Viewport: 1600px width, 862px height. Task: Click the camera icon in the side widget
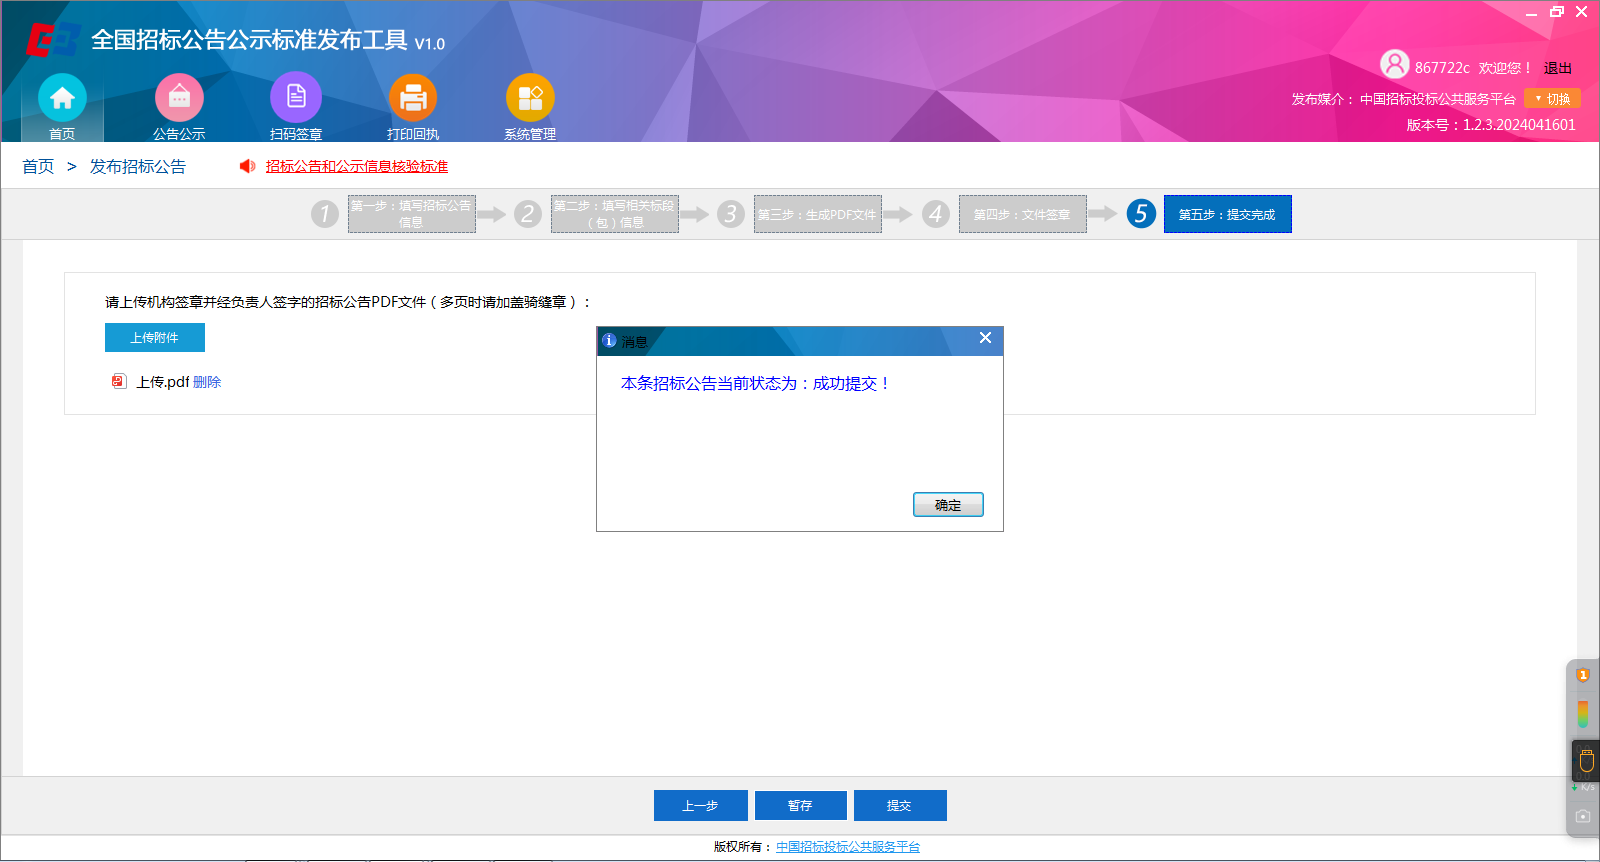1582,816
